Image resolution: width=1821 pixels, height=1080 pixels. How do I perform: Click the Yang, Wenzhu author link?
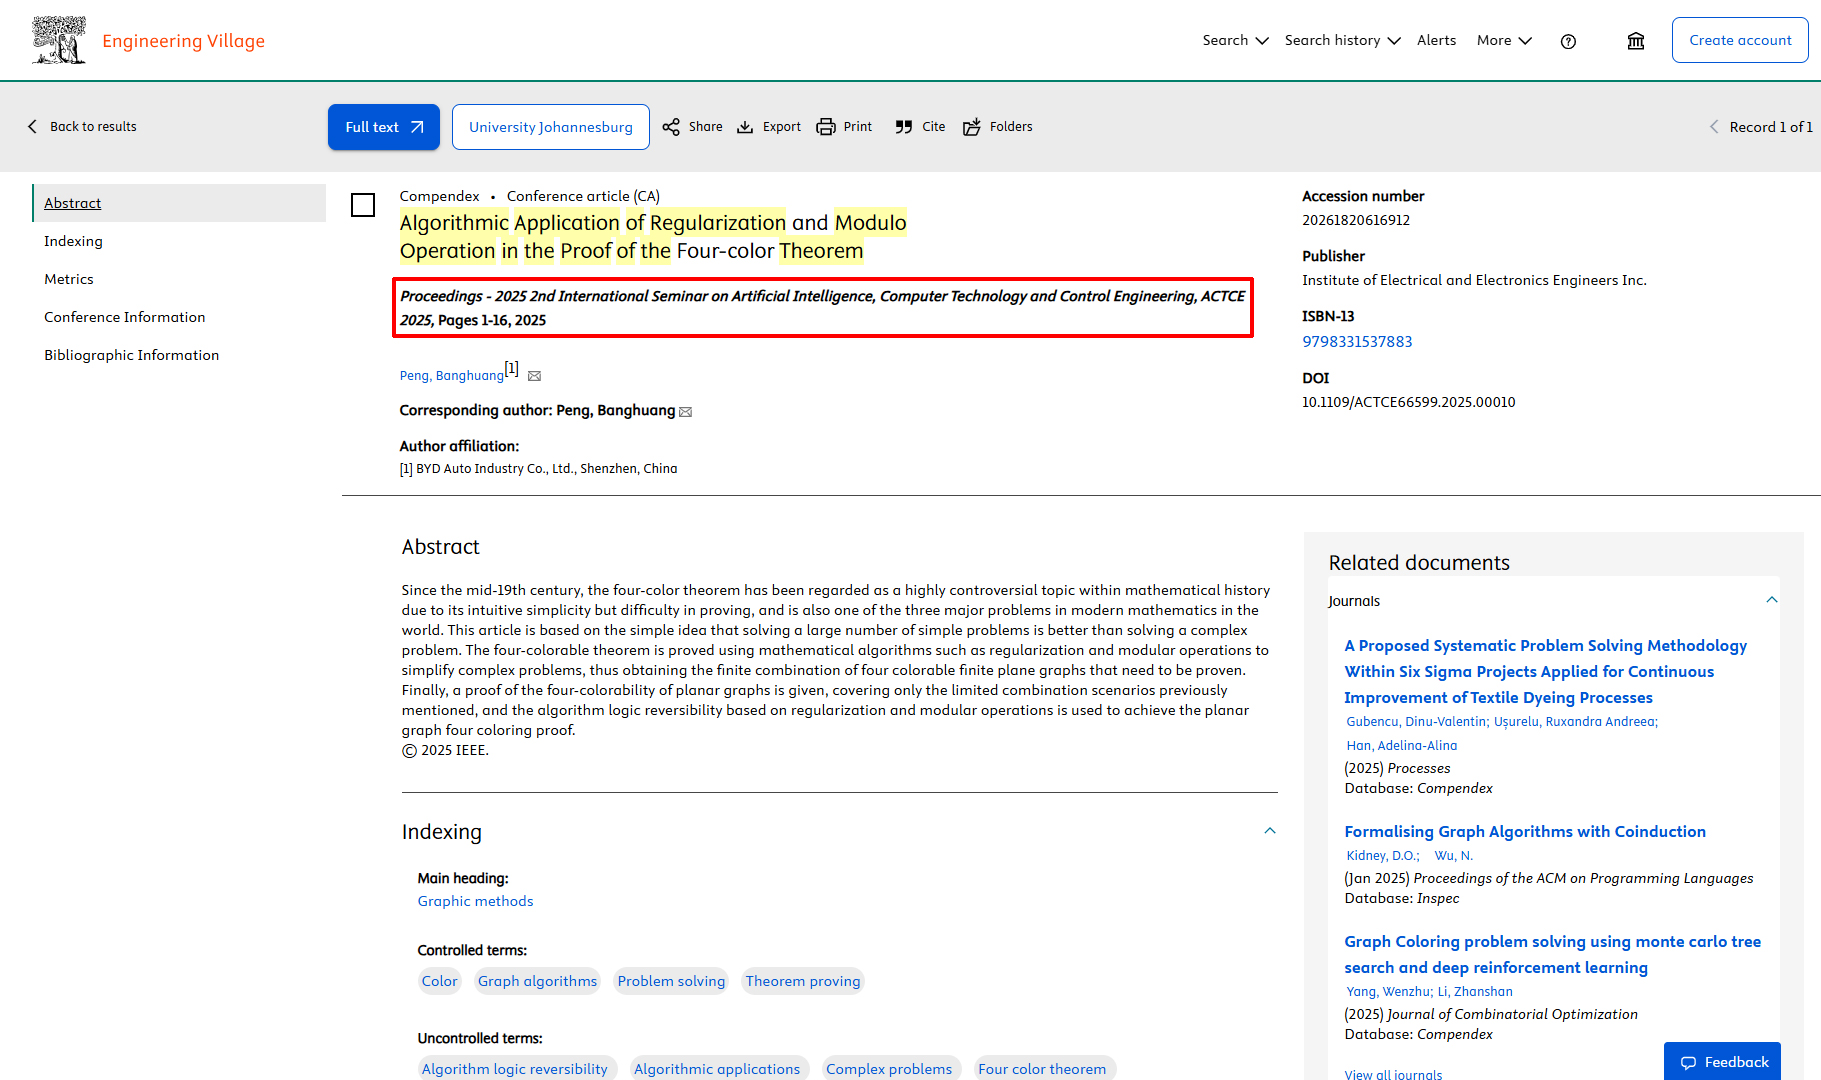(x=1389, y=992)
